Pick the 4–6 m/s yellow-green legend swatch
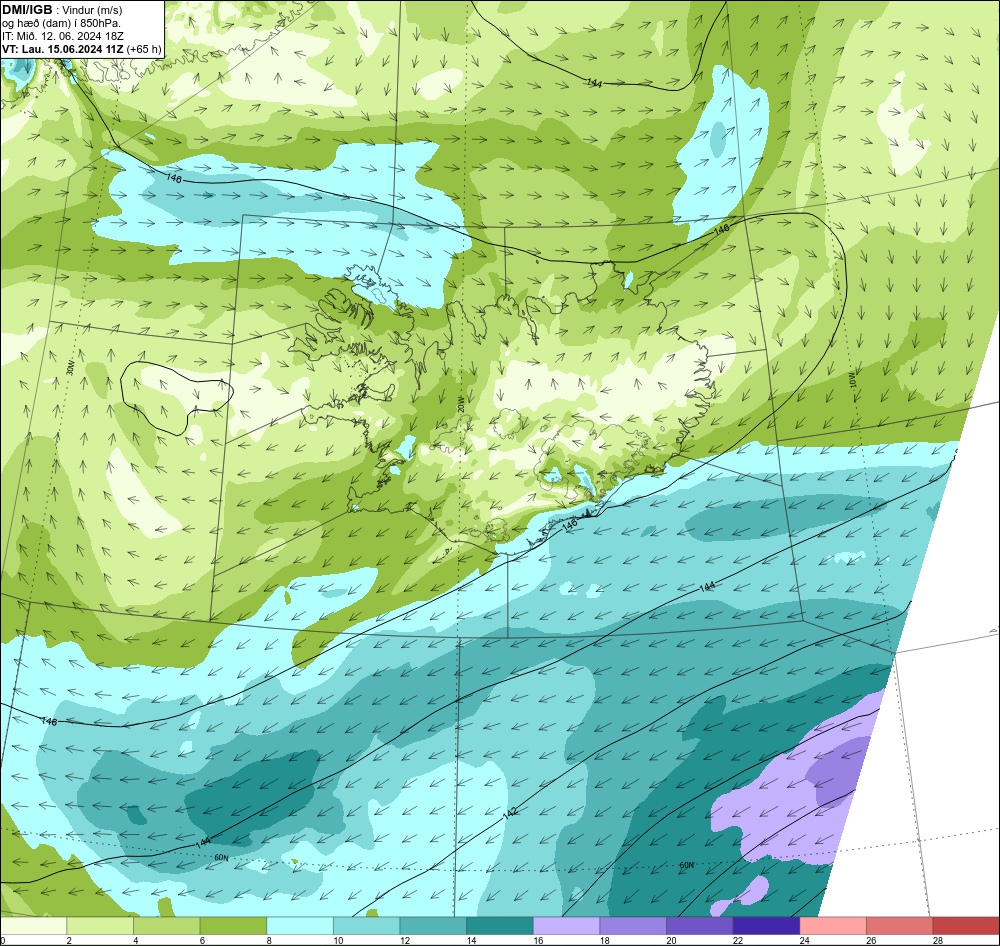Image resolution: width=1000 pixels, height=946 pixels. coord(166,926)
